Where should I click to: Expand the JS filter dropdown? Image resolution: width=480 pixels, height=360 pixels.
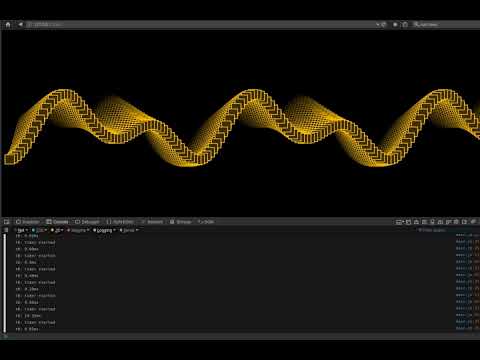57,230
